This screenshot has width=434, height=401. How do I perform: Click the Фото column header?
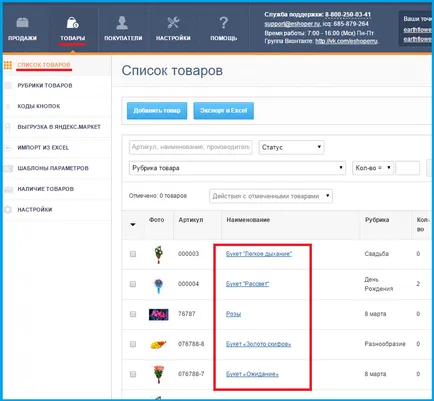coord(156,220)
